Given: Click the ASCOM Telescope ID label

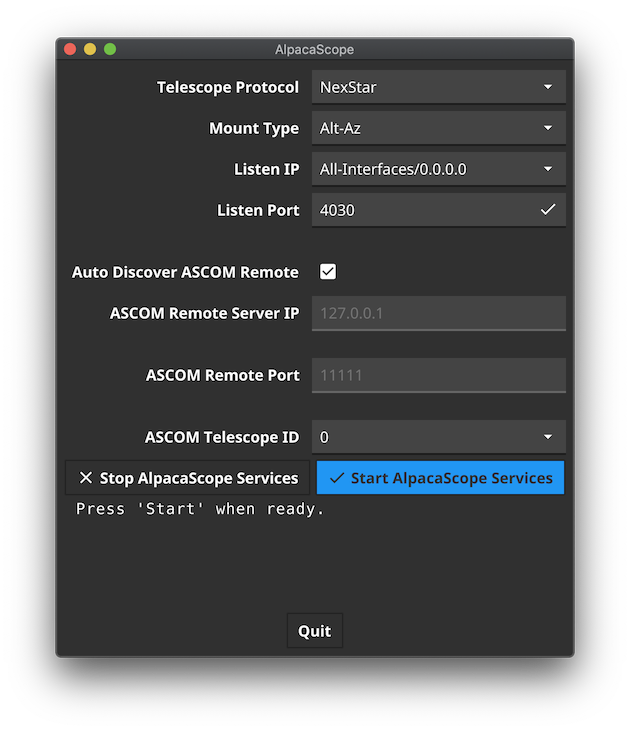Looking at the screenshot, I should (x=222, y=438).
